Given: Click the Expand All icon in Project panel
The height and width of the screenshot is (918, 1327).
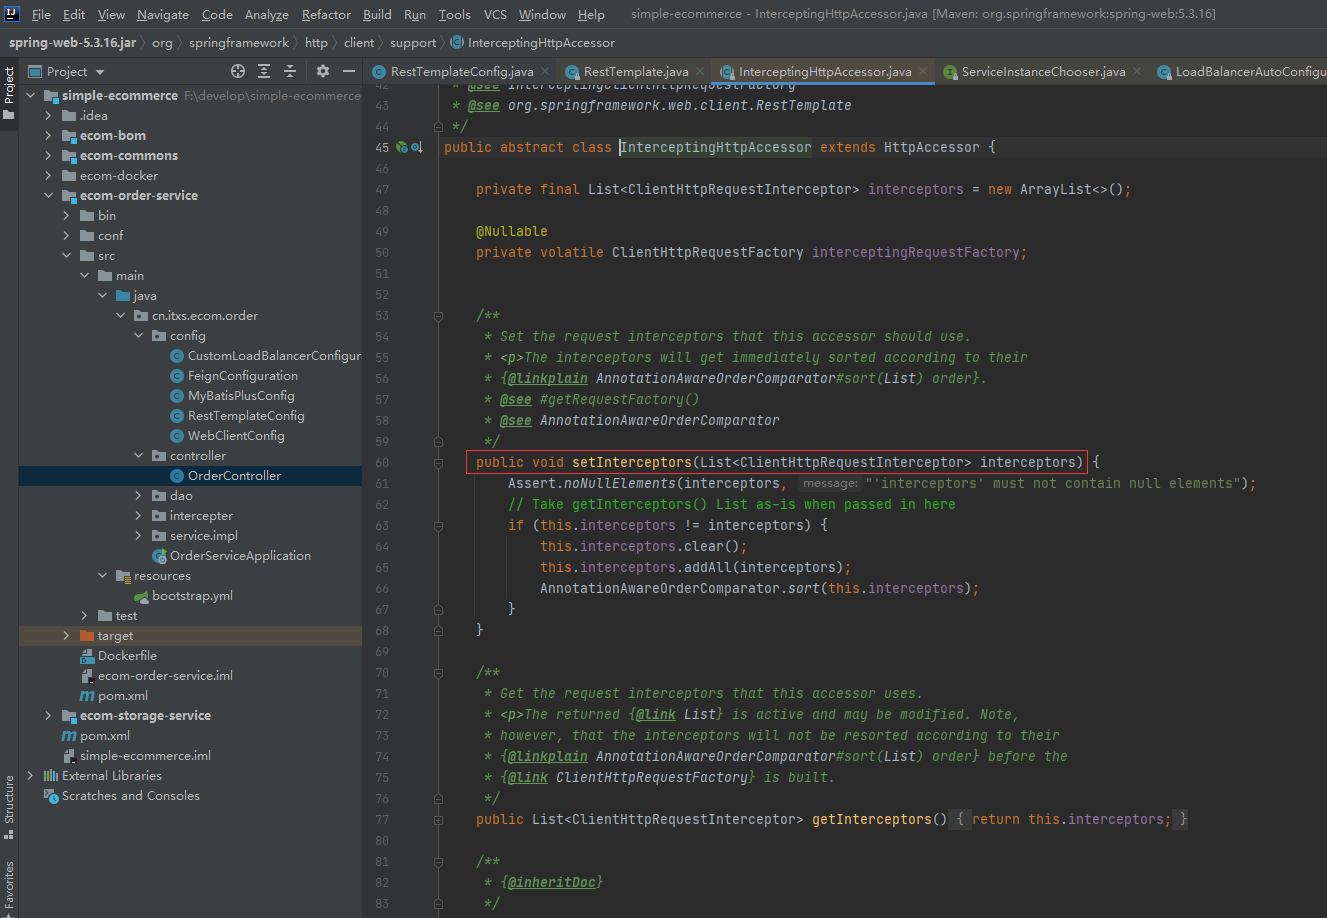Looking at the screenshot, I should pyautogui.click(x=264, y=71).
